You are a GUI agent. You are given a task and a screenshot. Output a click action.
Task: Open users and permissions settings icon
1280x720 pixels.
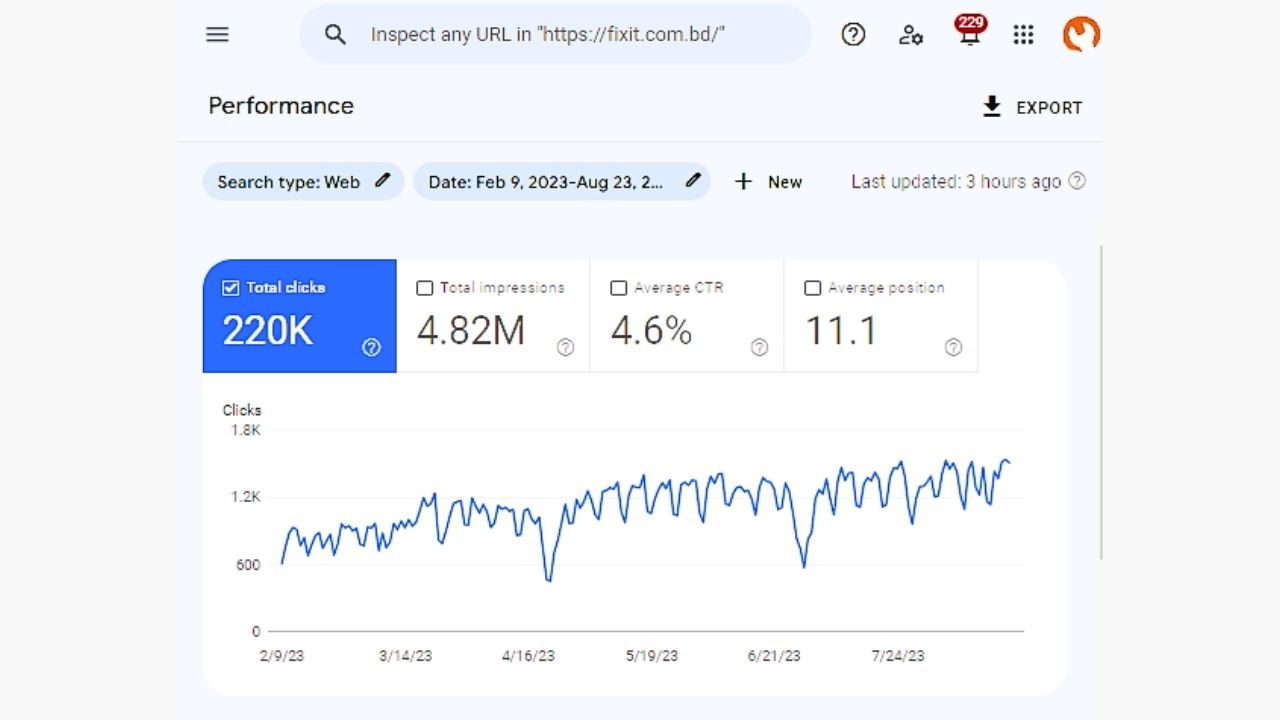(x=911, y=35)
